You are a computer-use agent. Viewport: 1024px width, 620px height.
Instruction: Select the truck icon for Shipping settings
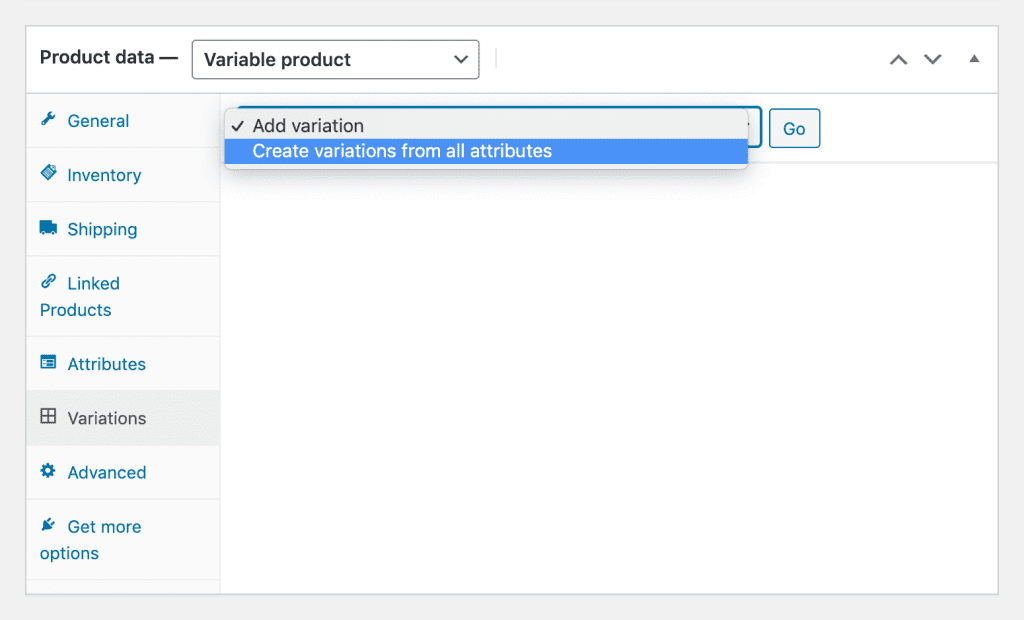click(48, 229)
